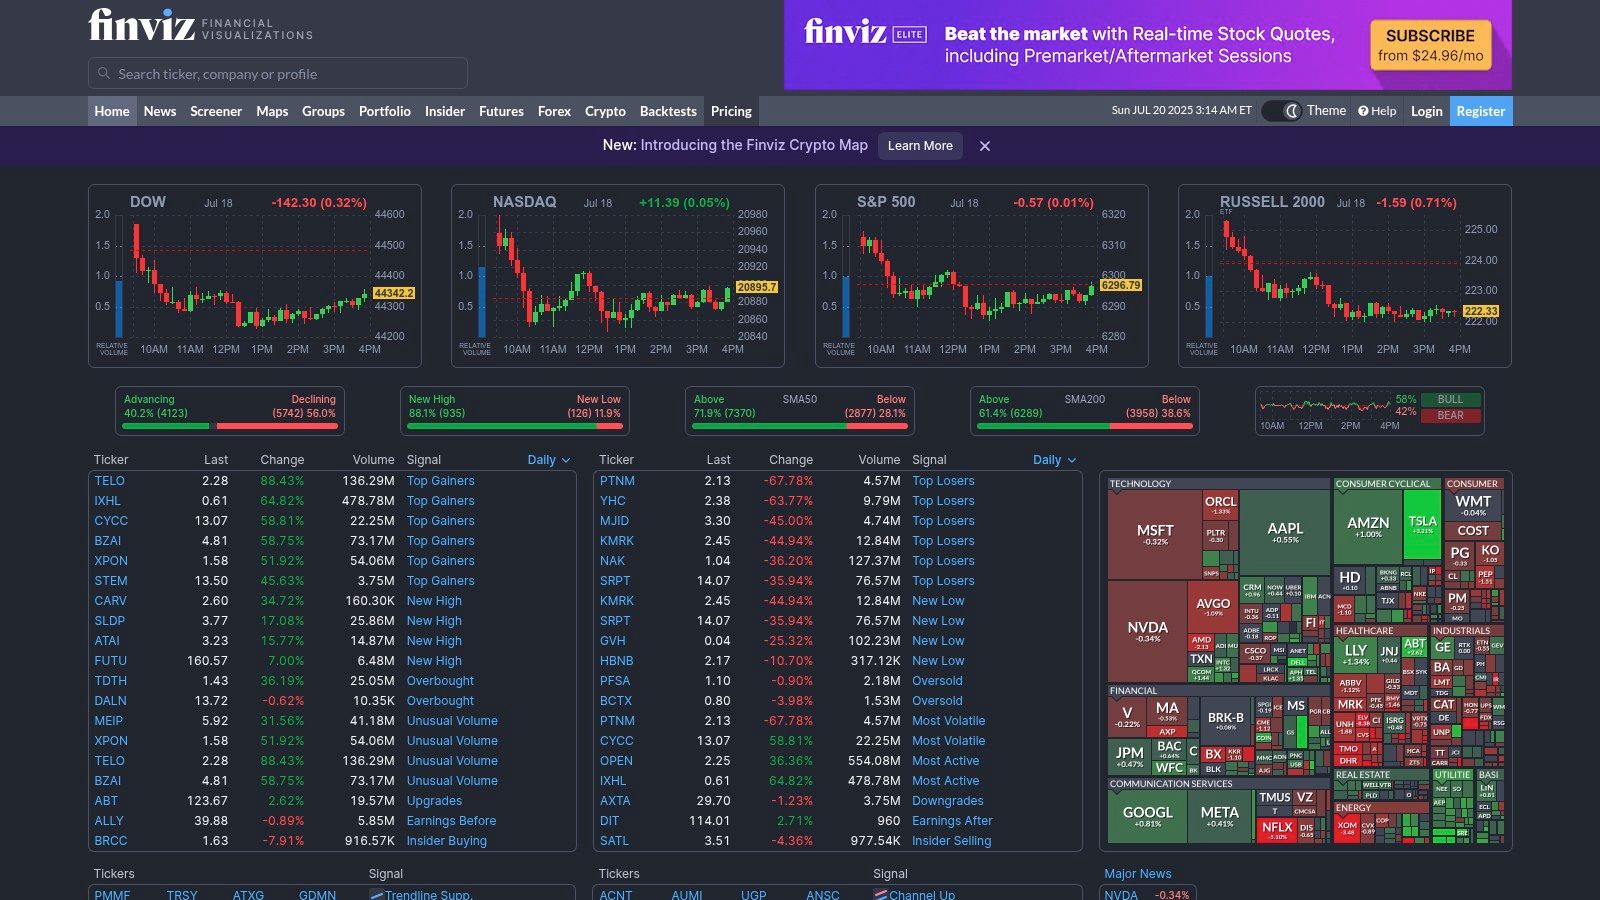Click the MSFT tile in the heatmap
Screen dimensions: 1600x900
pyautogui.click(x=1155, y=534)
